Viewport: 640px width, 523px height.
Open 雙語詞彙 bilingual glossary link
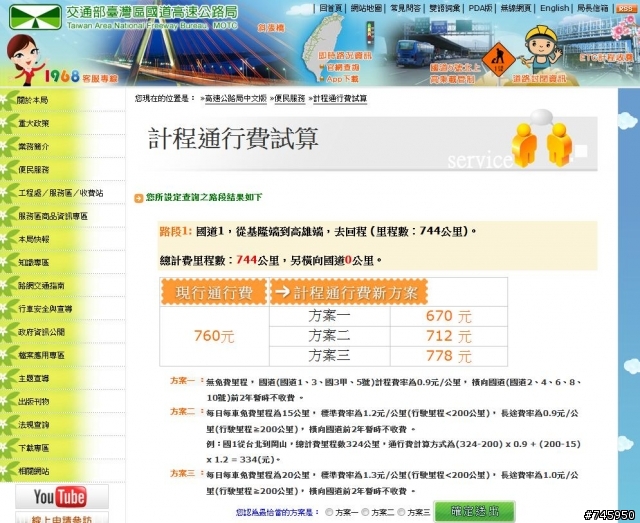click(x=444, y=8)
